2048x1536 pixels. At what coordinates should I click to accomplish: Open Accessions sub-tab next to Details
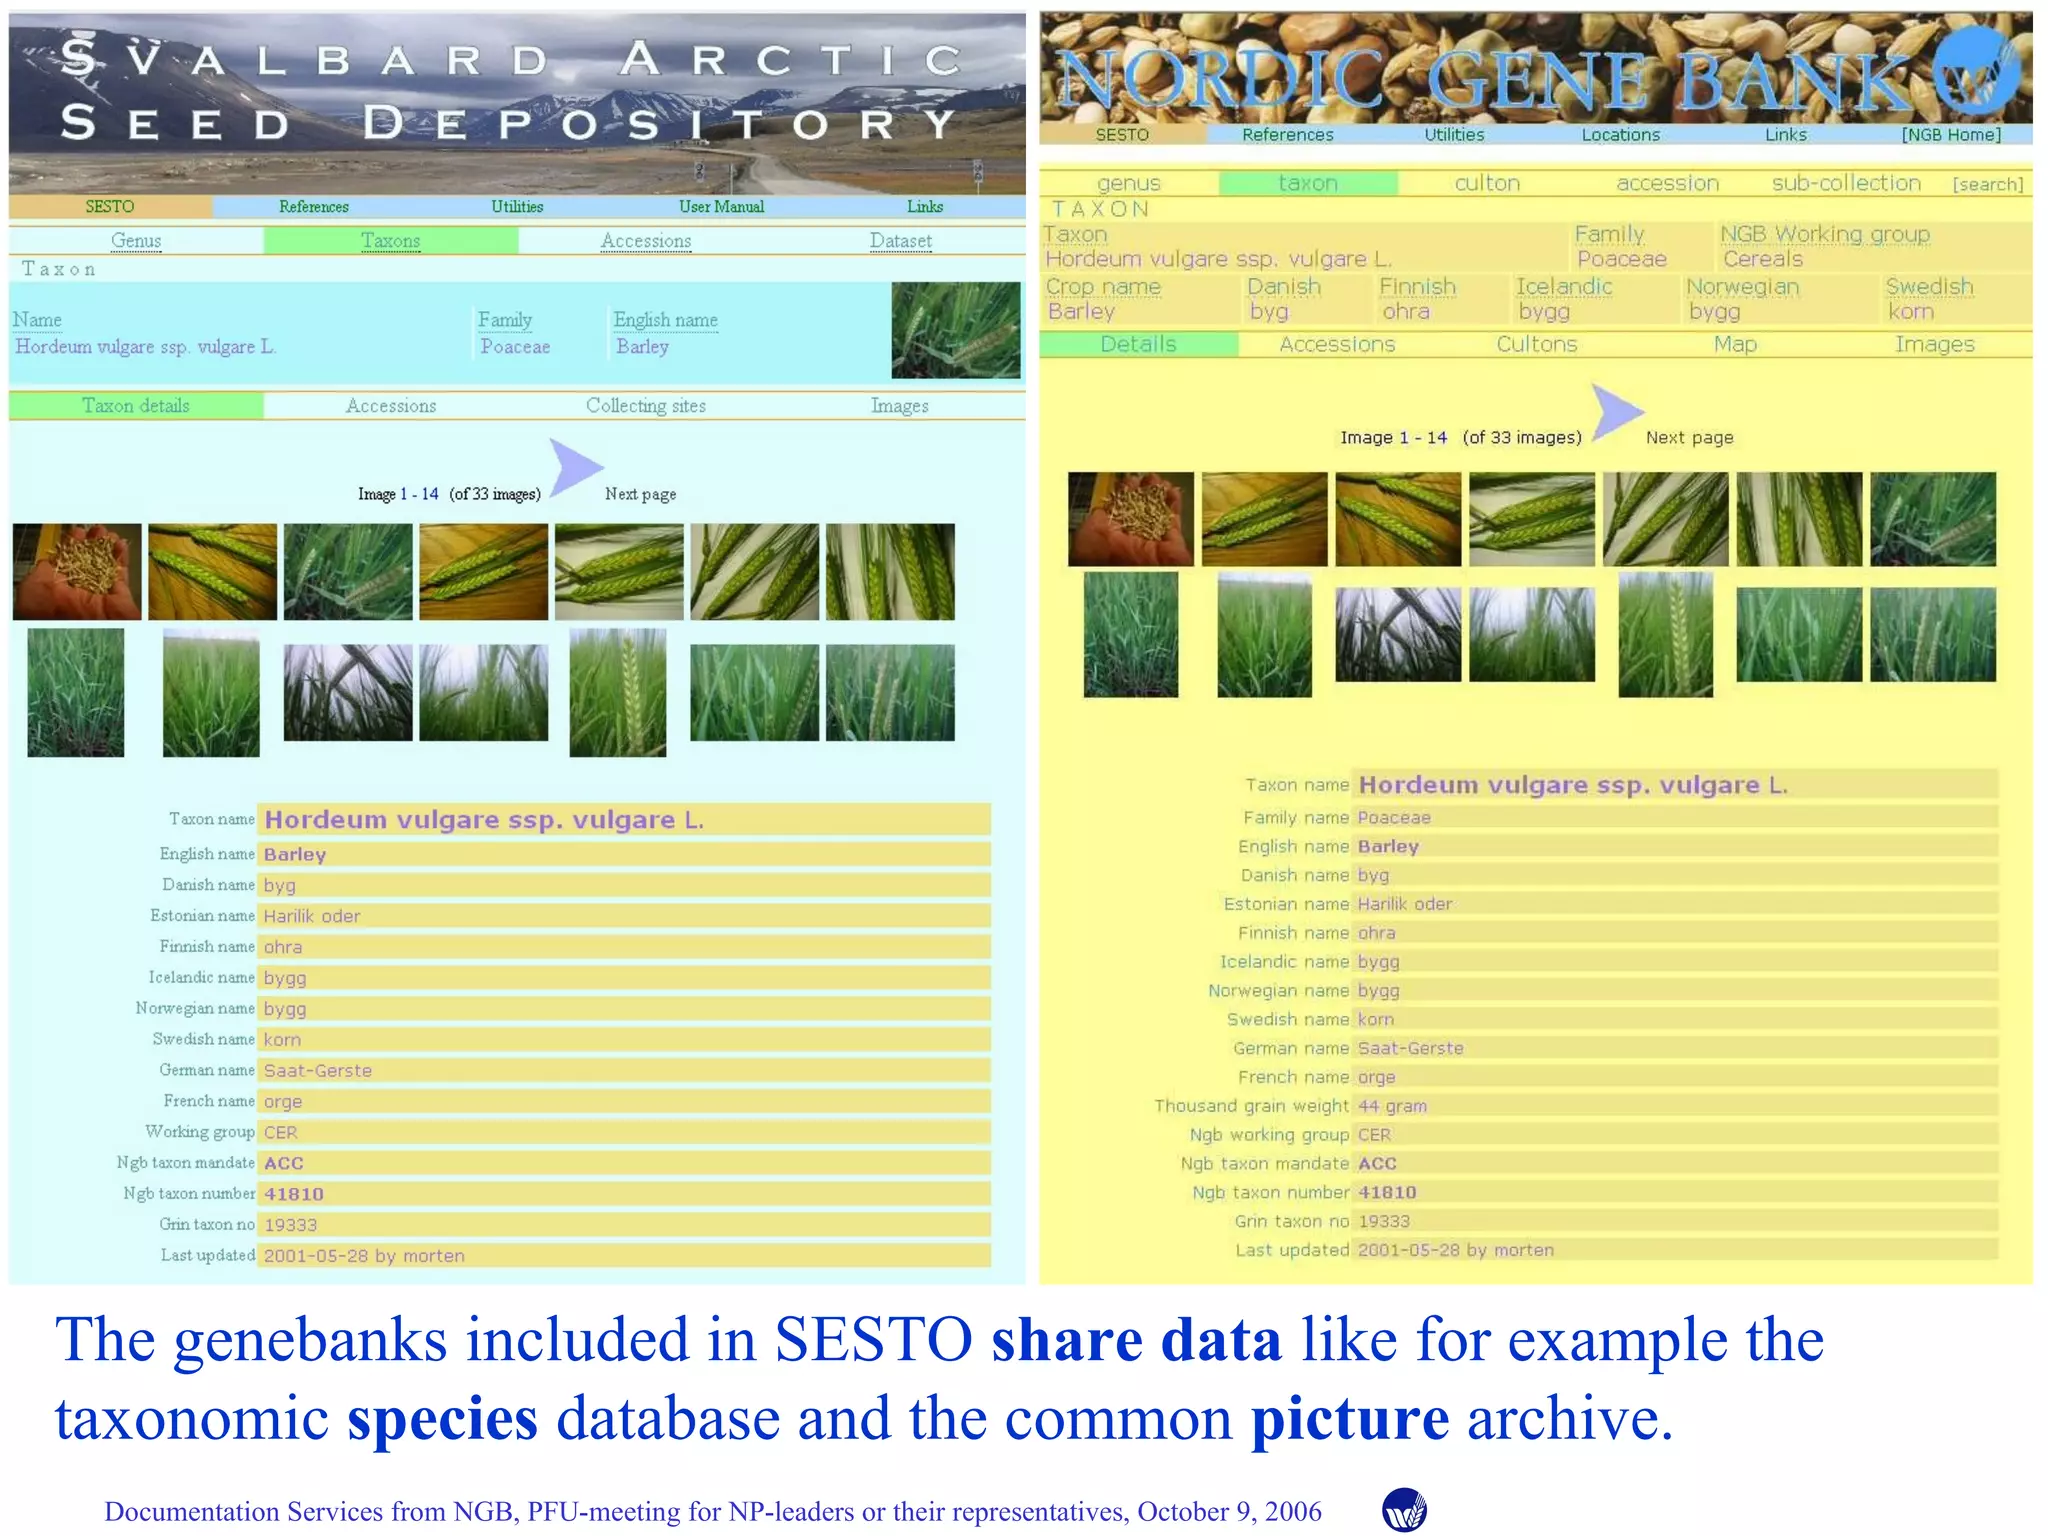(1337, 344)
